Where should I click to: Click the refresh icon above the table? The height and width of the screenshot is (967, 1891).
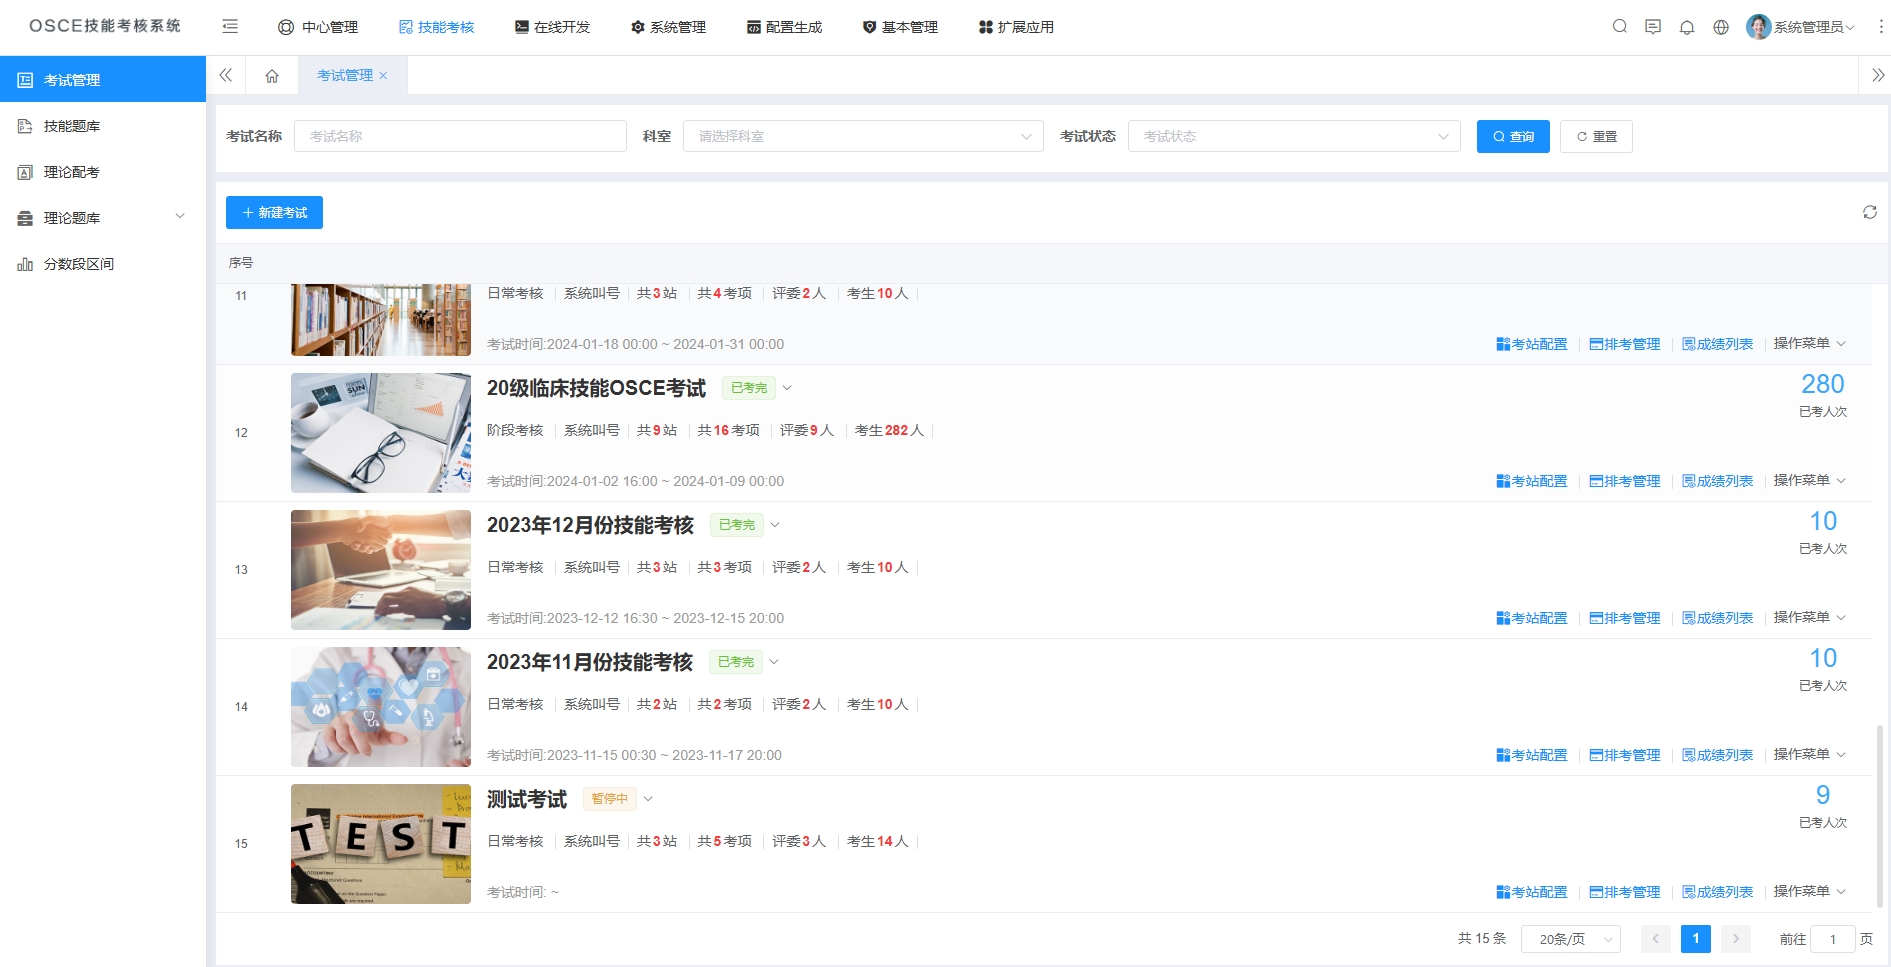click(x=1869, y=212)
